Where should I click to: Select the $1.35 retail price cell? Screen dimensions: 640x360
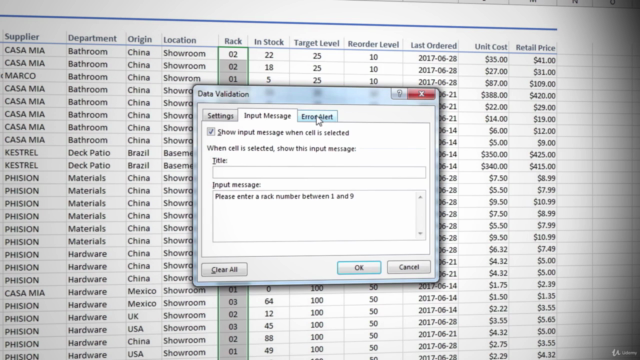click(x=546, y=296)
